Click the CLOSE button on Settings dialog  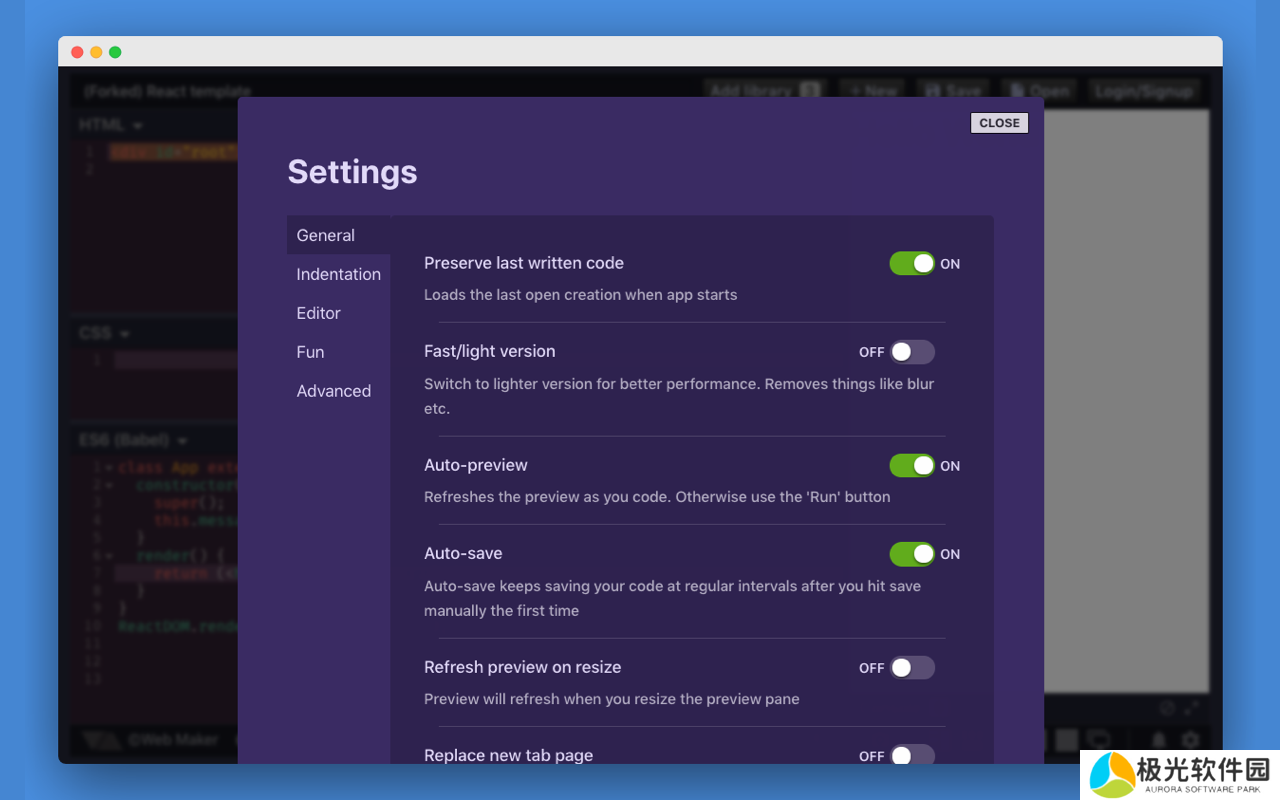999,122
